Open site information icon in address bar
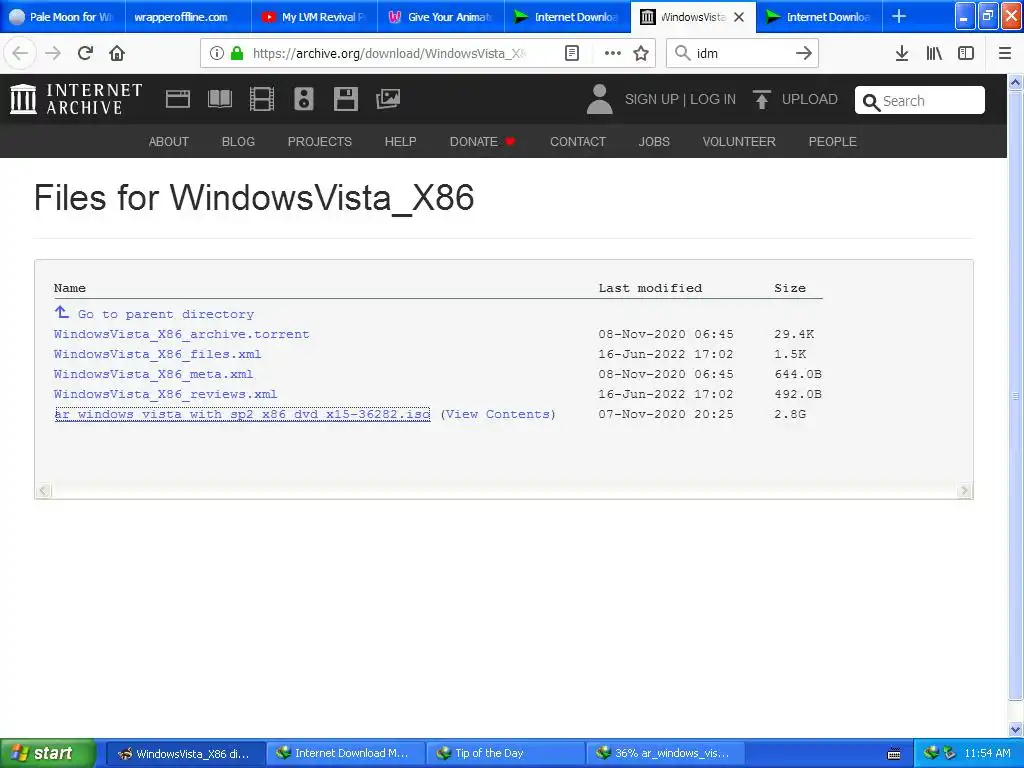 217,54
